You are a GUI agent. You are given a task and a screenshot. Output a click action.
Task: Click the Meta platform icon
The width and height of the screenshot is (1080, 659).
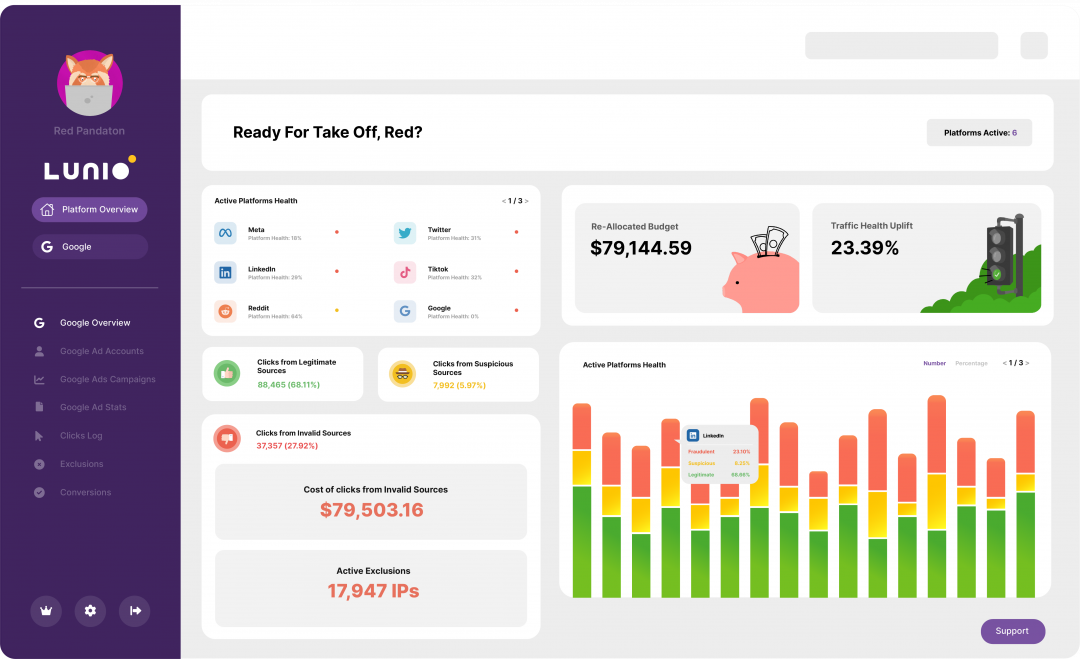coord(225,233)
